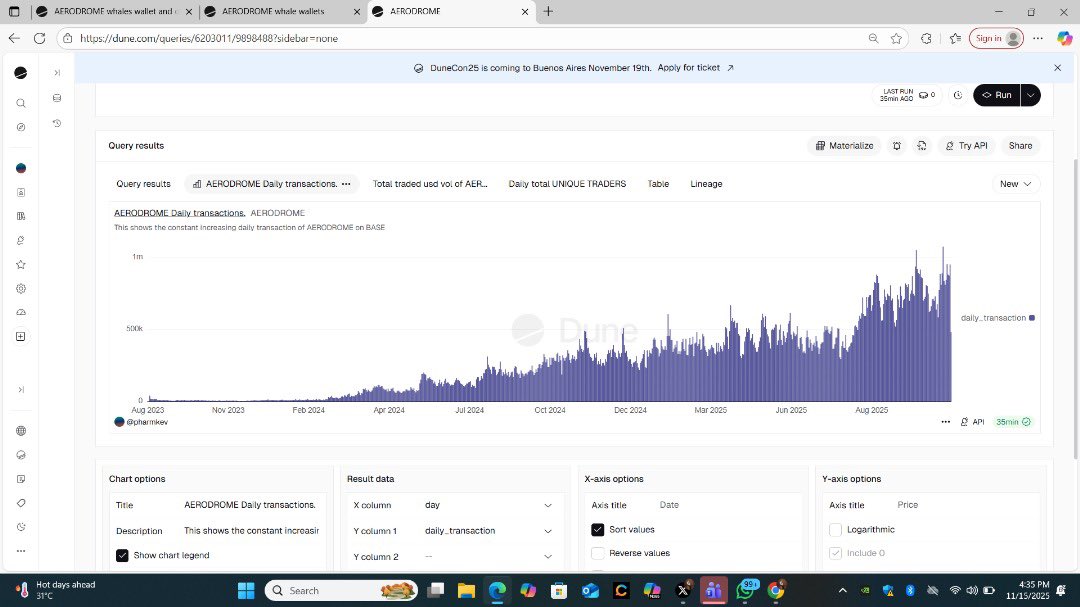Open the New visualization dropdown
The width and height of the screenshot is (1080, 607).
1015,184
